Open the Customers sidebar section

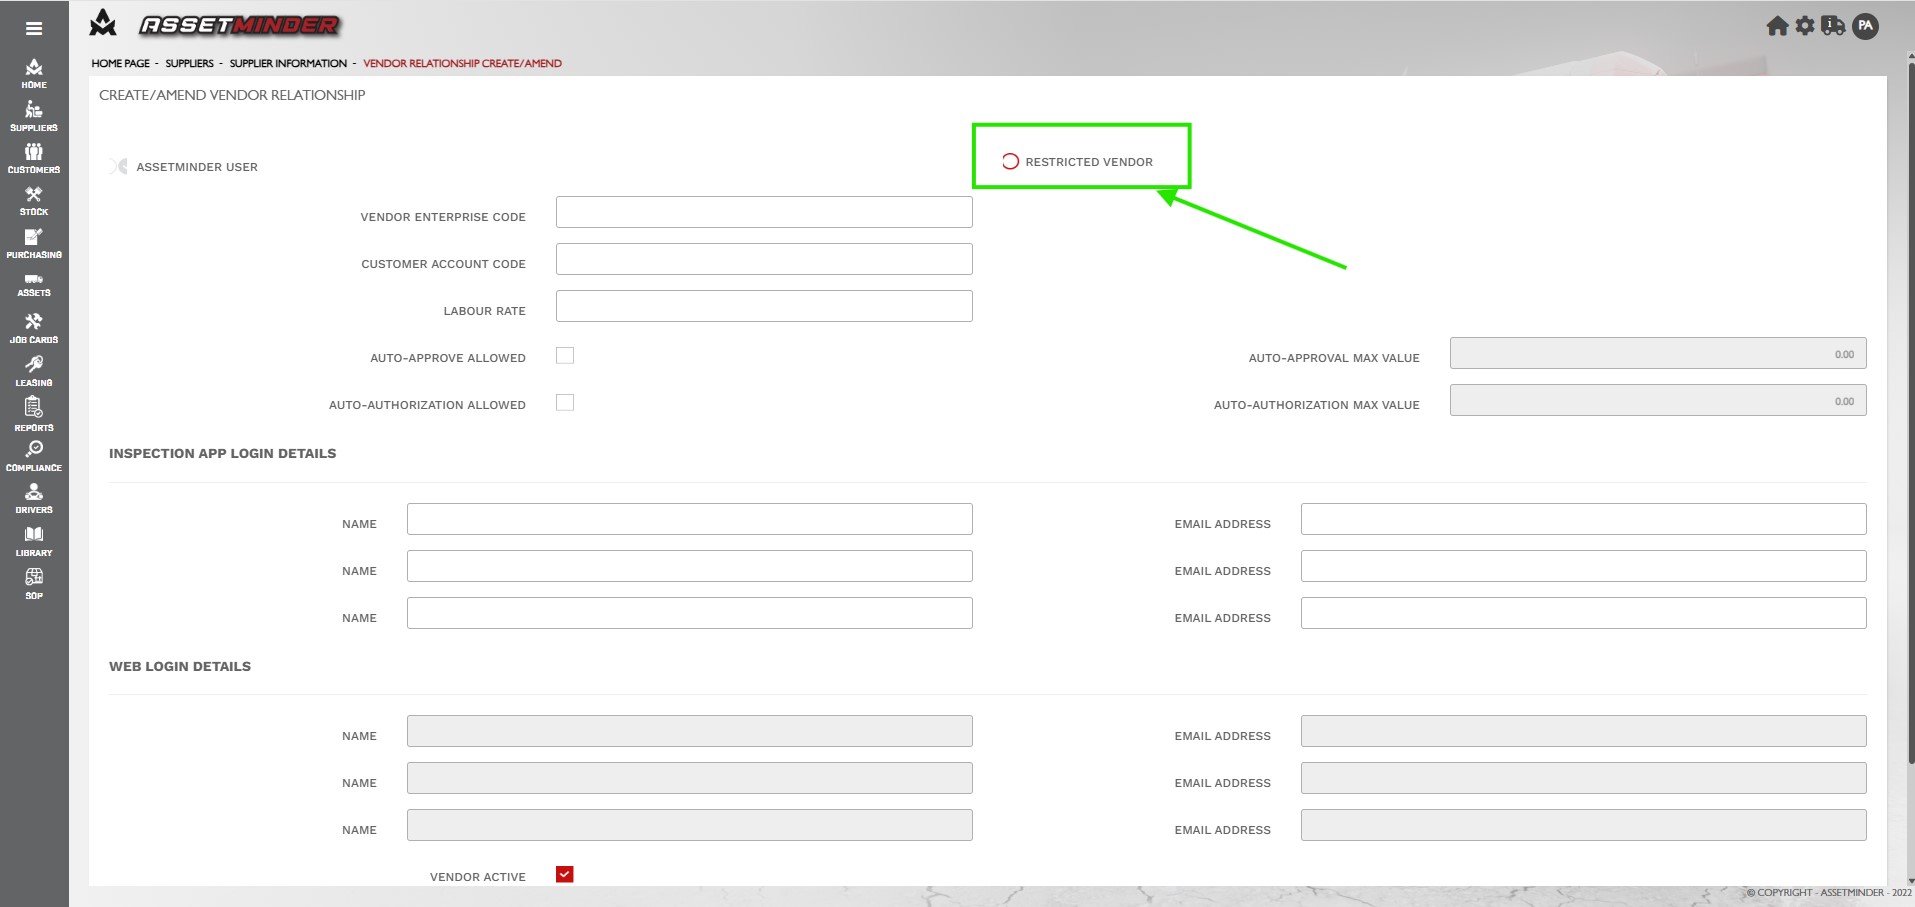coord(34,158)
